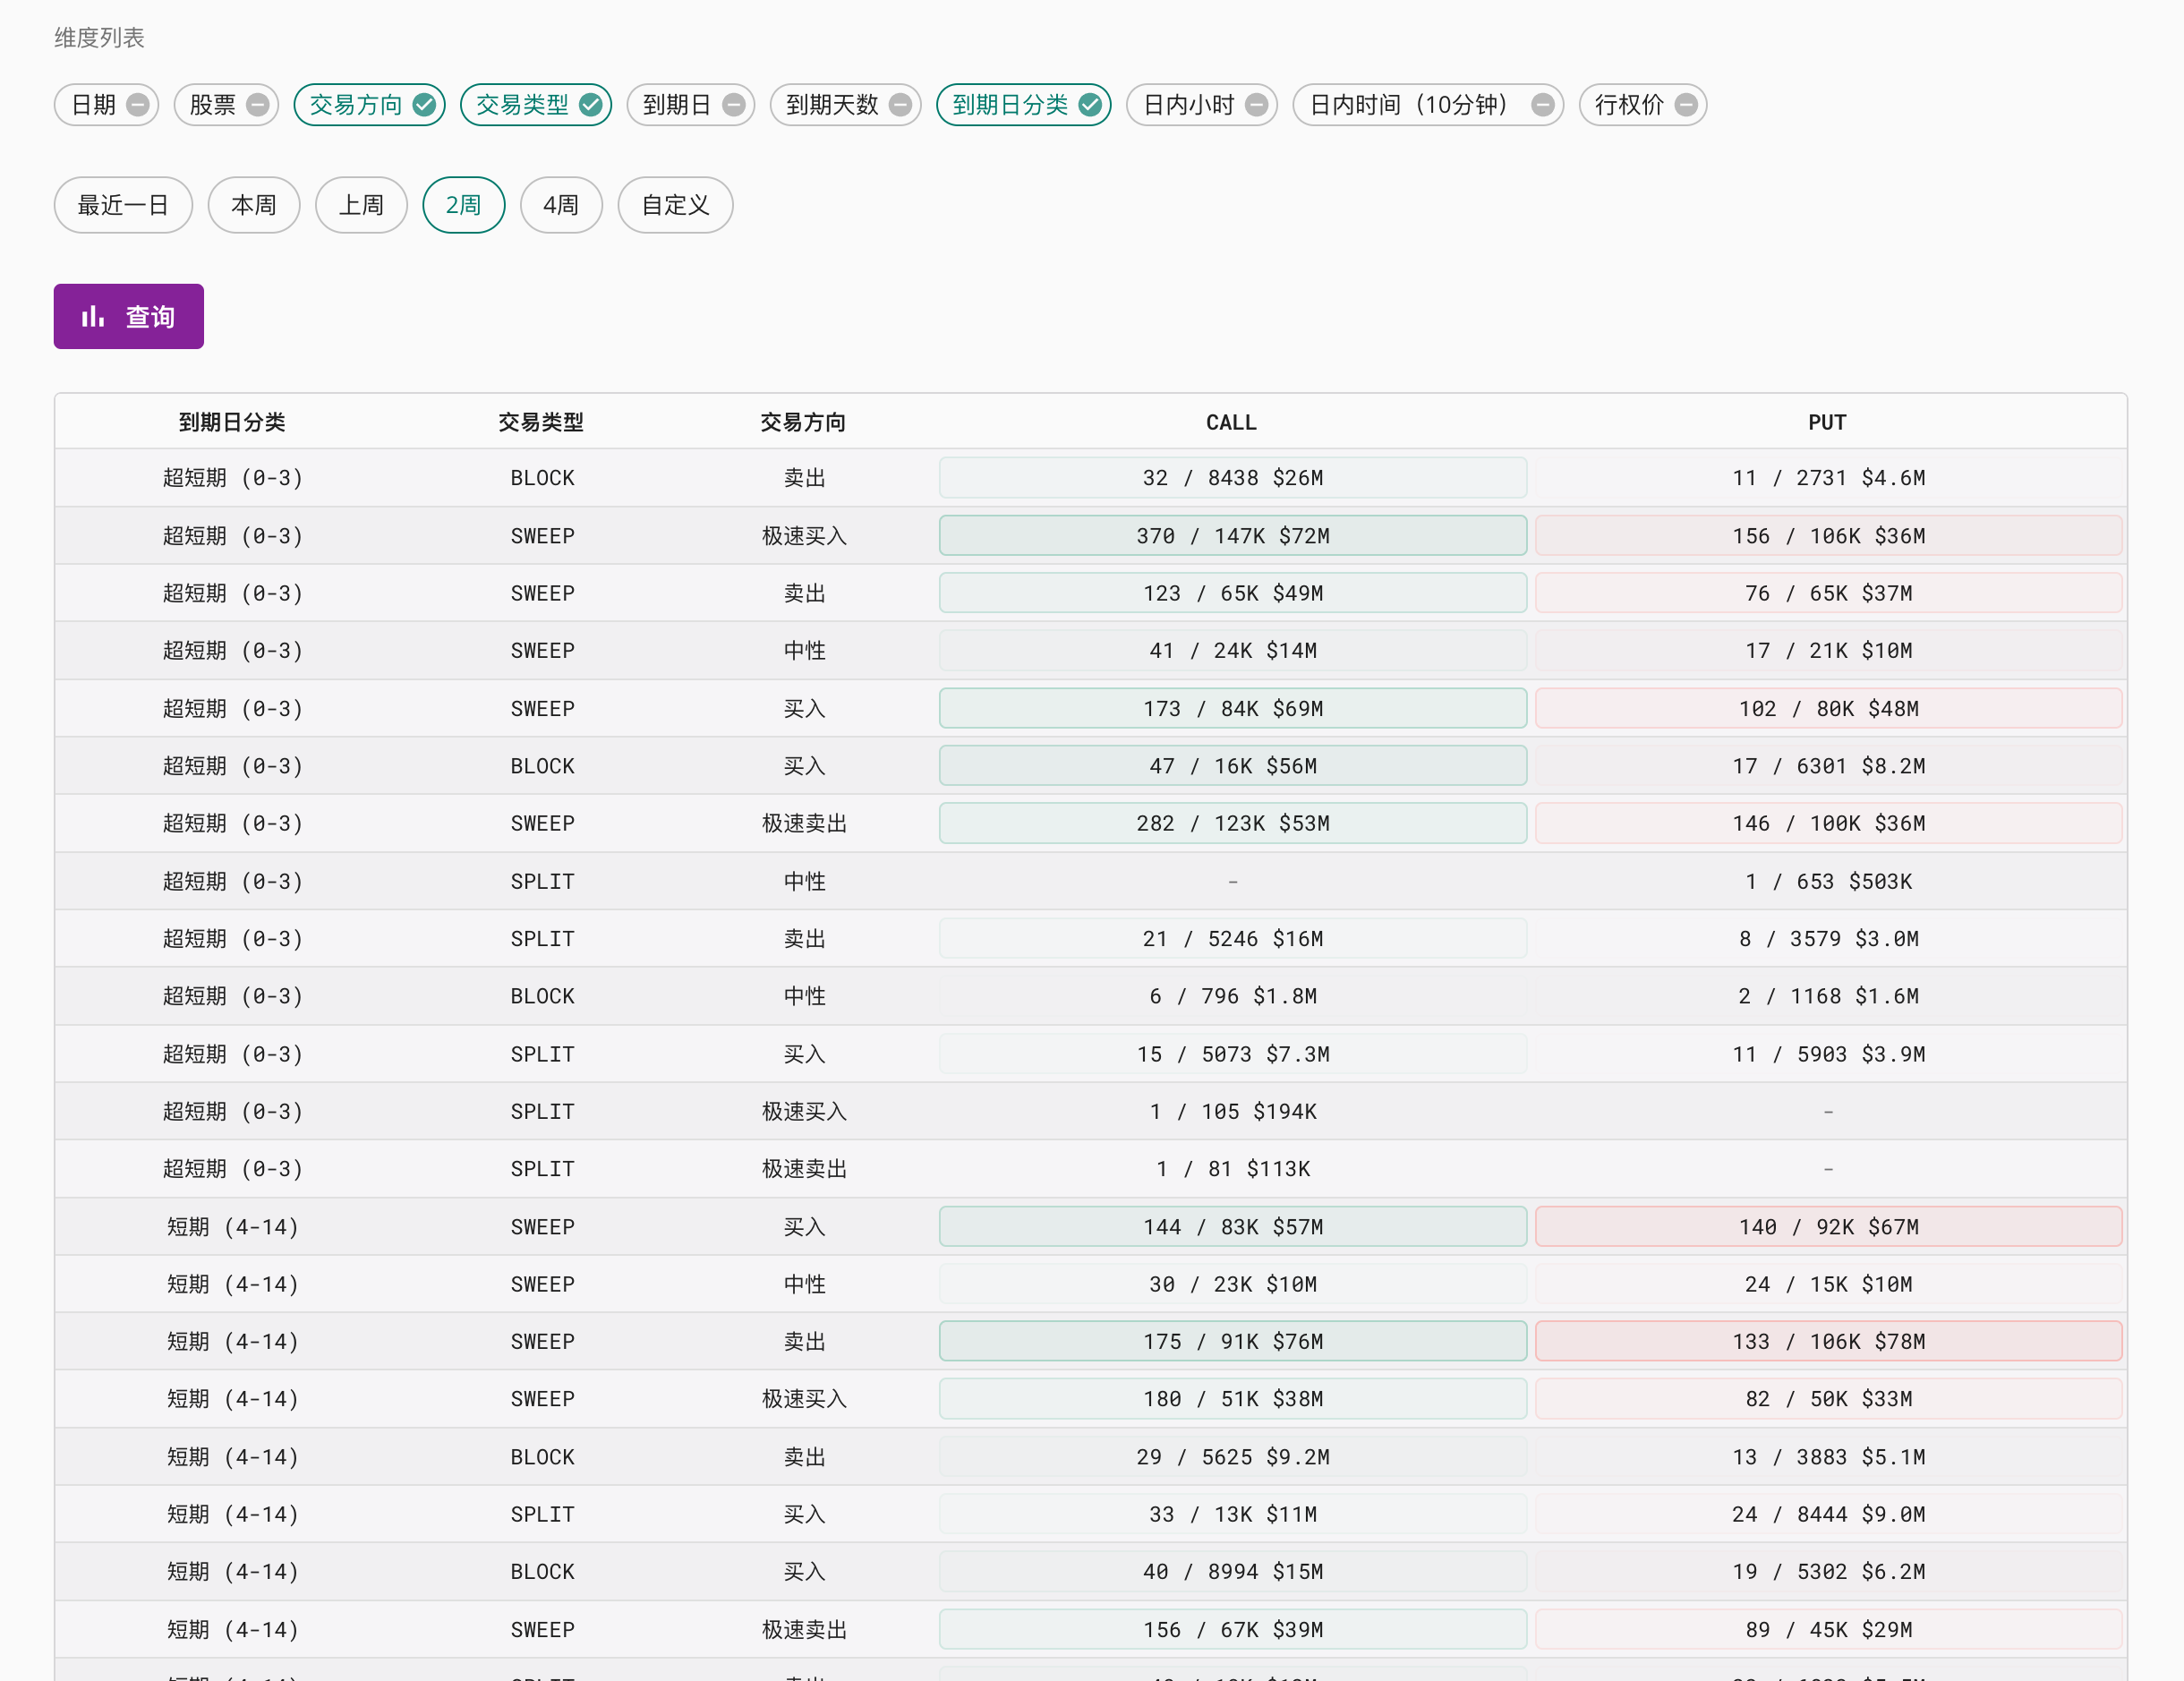Viewport: 2184px width, 1681px height.
Task: Click CALL cell 47 / 16K $56M
Action: 1233,765
